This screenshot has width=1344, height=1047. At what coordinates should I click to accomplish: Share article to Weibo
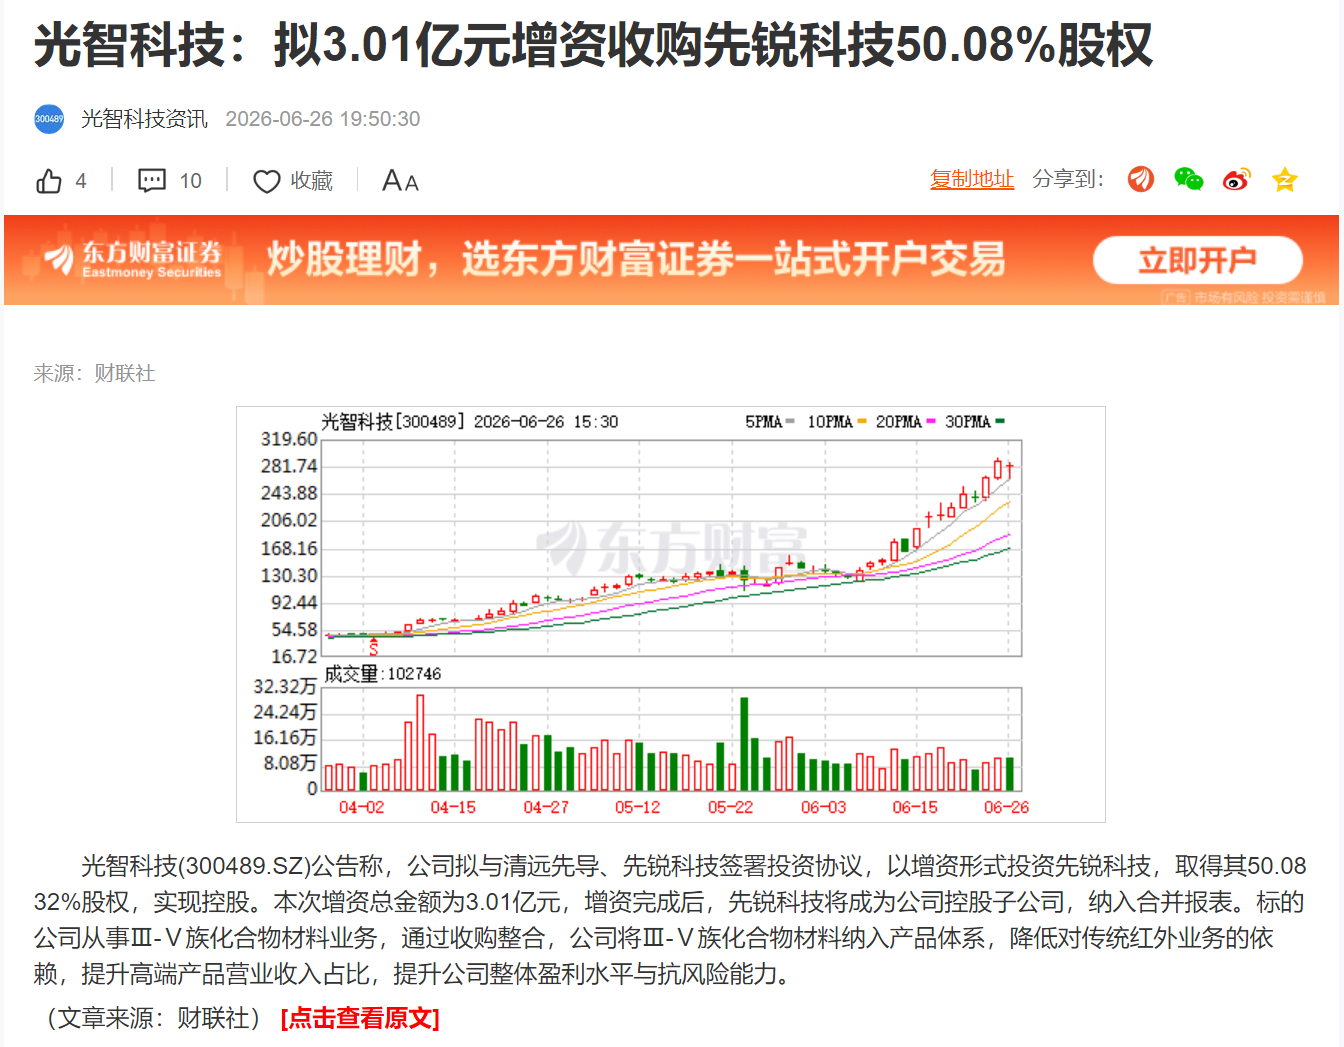tap(1237, 179)
